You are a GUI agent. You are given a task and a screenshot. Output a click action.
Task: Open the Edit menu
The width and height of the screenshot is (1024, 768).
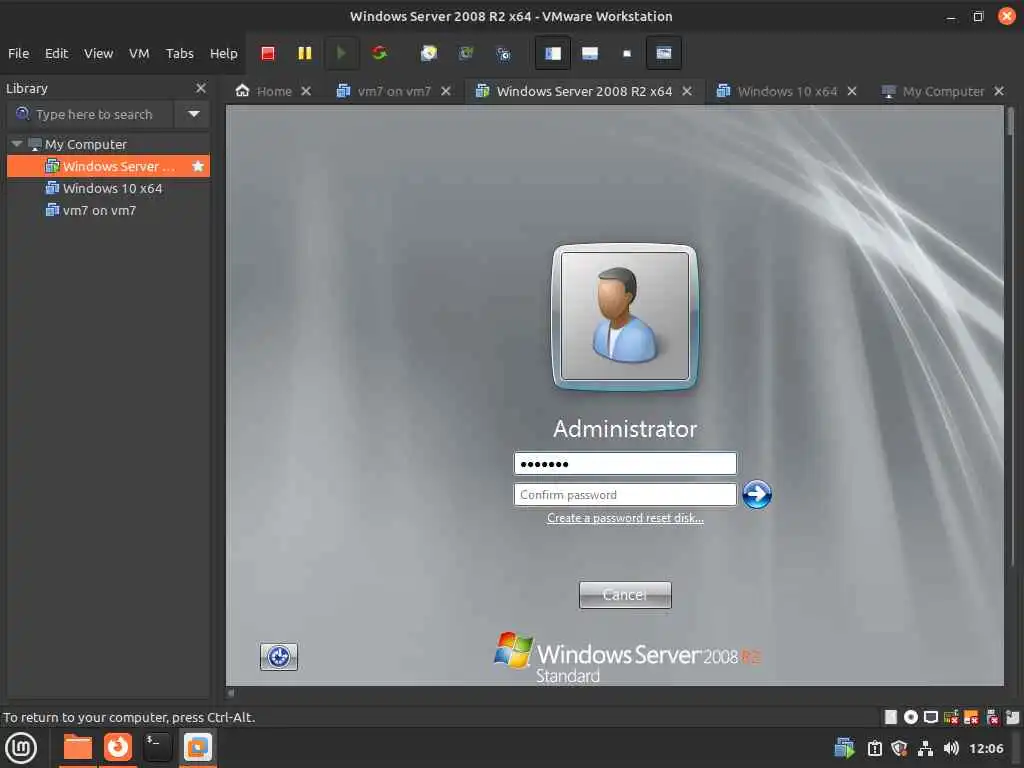(x=56, y=54)
